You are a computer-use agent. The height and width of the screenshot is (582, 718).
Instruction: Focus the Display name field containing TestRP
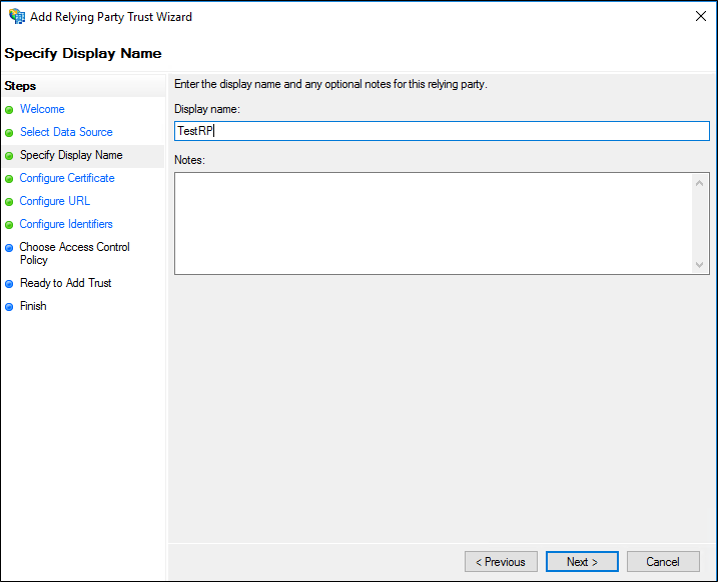(x=442, y=131)
